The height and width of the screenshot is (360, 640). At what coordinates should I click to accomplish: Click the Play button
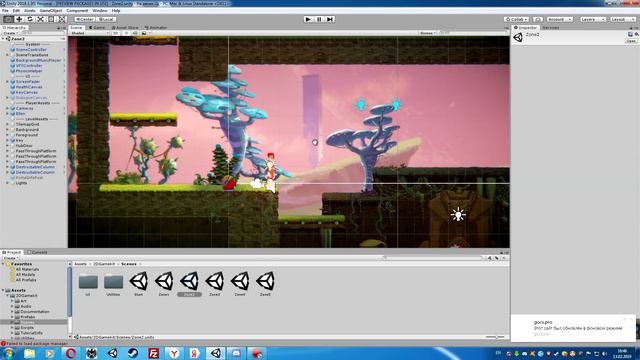point(308,19)
